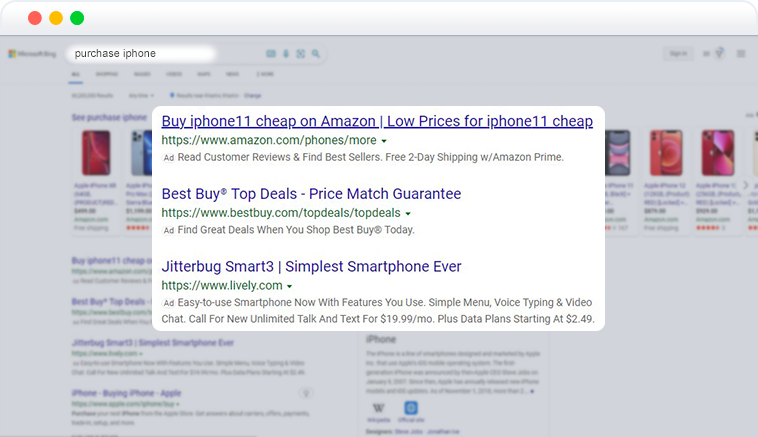Open first red iPhone product thumbnail
The width and height of the screenshot is (758, 437).
(96, 153)
